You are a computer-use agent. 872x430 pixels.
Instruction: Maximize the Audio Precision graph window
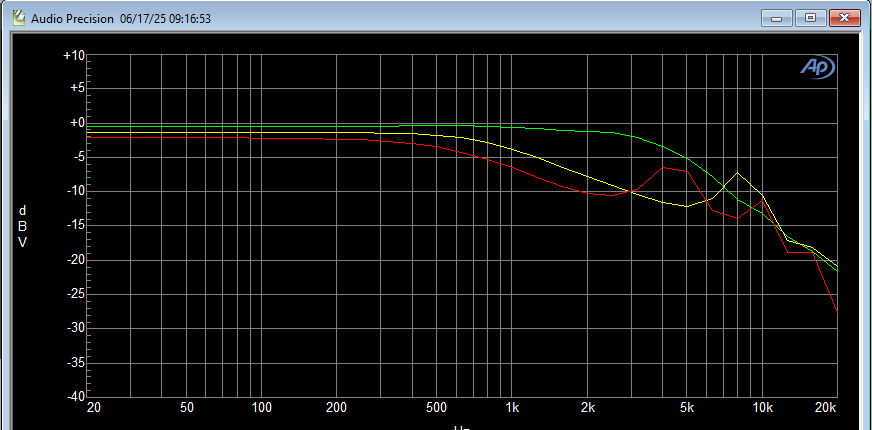810,18
